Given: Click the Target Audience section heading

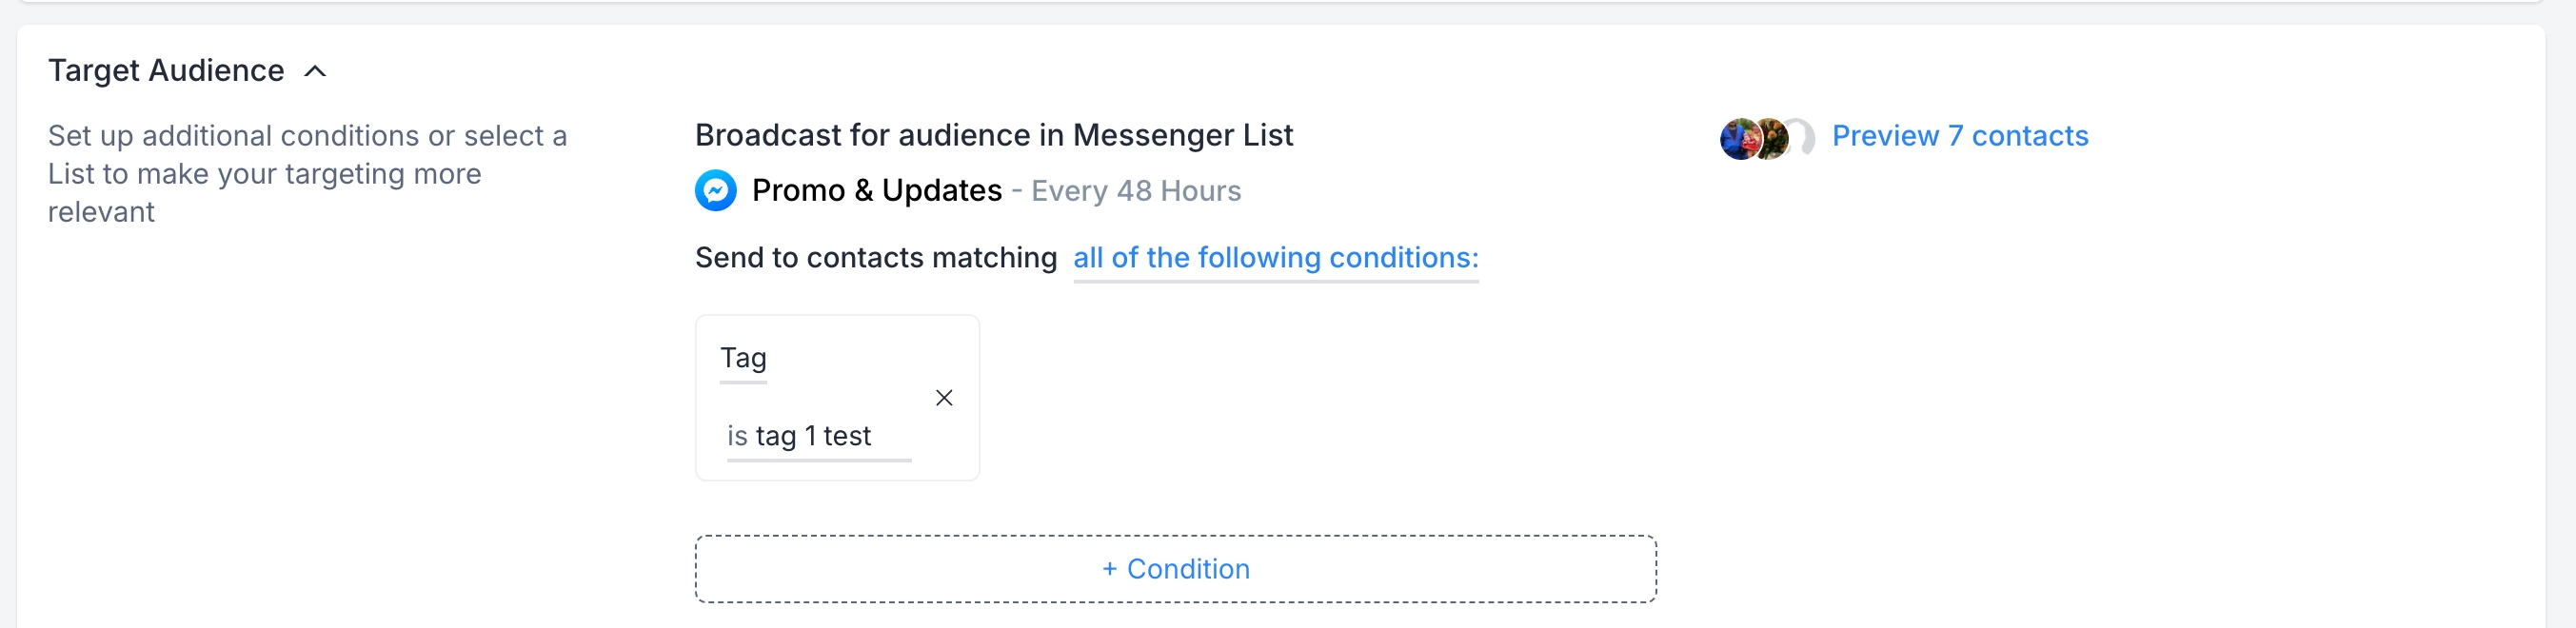Looking at the screenshot, I should 166,71.
